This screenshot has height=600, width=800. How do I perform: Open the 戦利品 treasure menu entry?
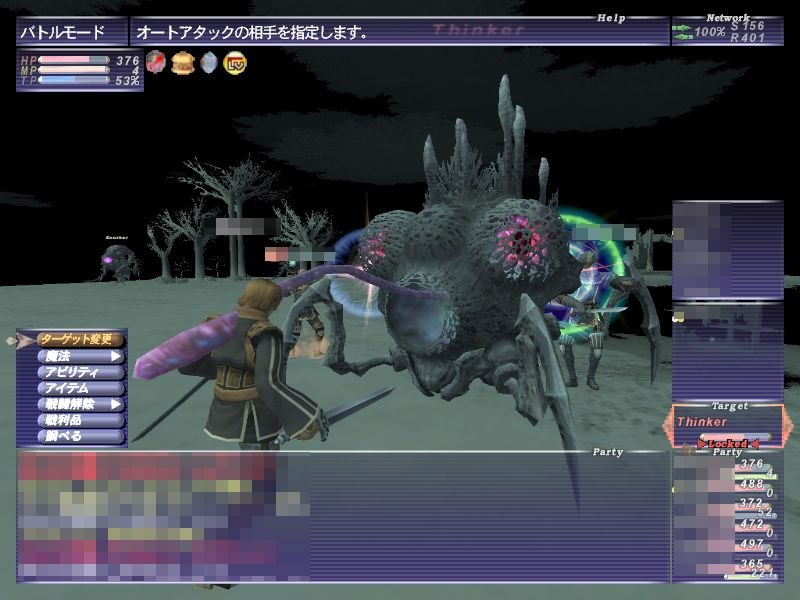(x=81, y=420)
